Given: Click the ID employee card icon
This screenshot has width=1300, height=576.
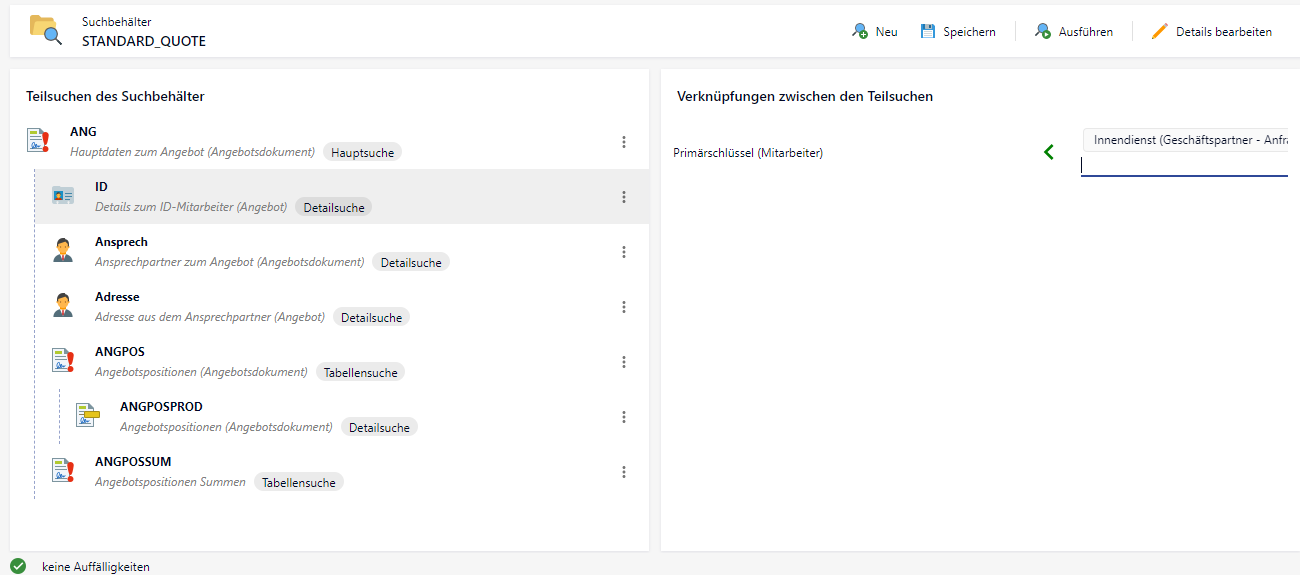Looking at the screenshot, I should click(x=63, y=196).
